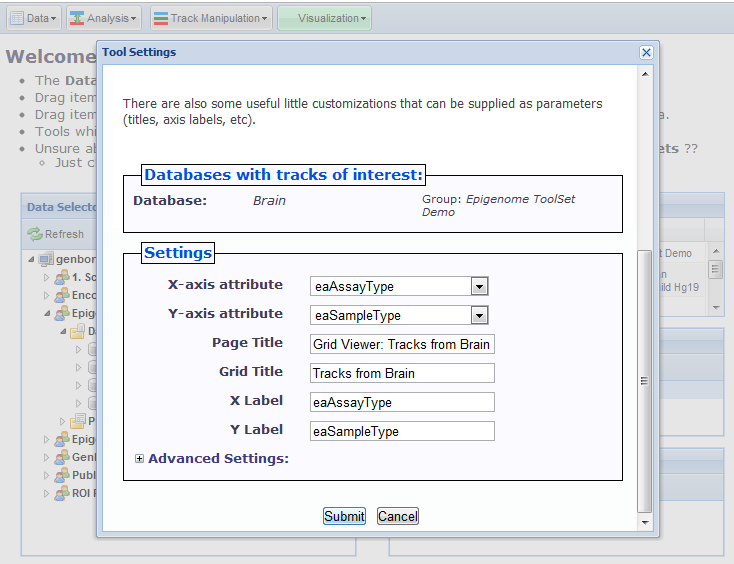Screen dimensions: 734x564
Task: Expand the Advanced Settings section
Action: pyautogui.click(x=139, y=459)
